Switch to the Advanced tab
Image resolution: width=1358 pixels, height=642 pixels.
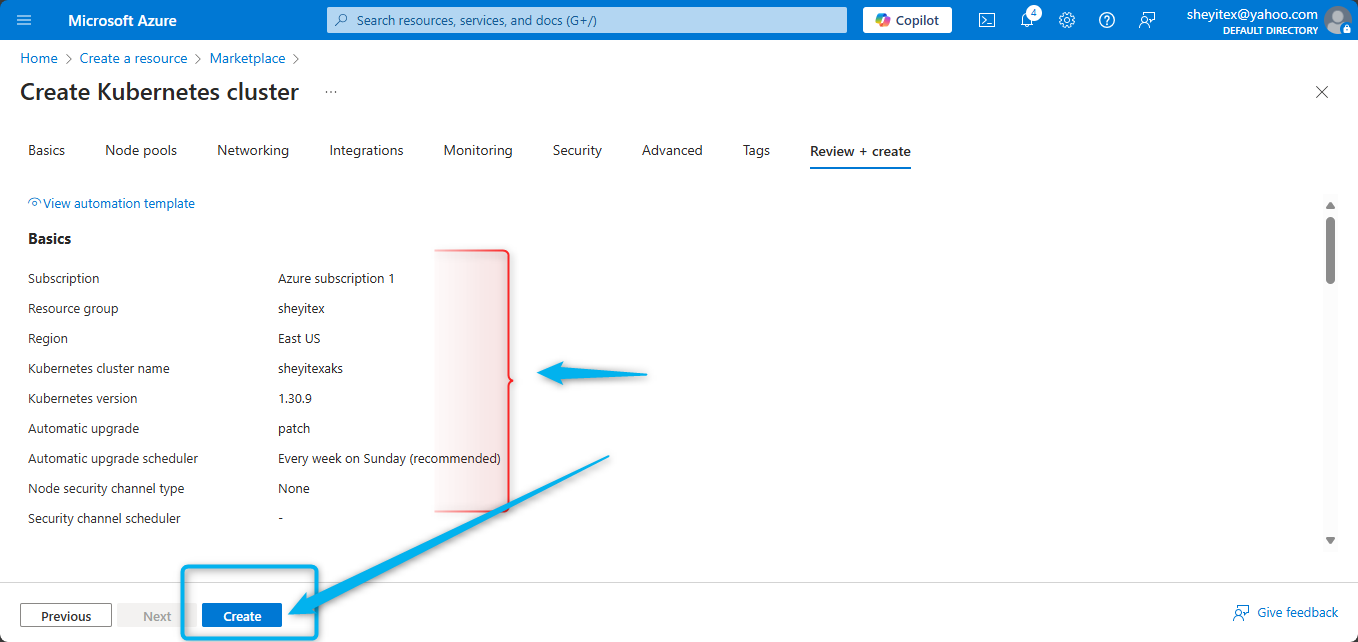[x=672, y=151]
